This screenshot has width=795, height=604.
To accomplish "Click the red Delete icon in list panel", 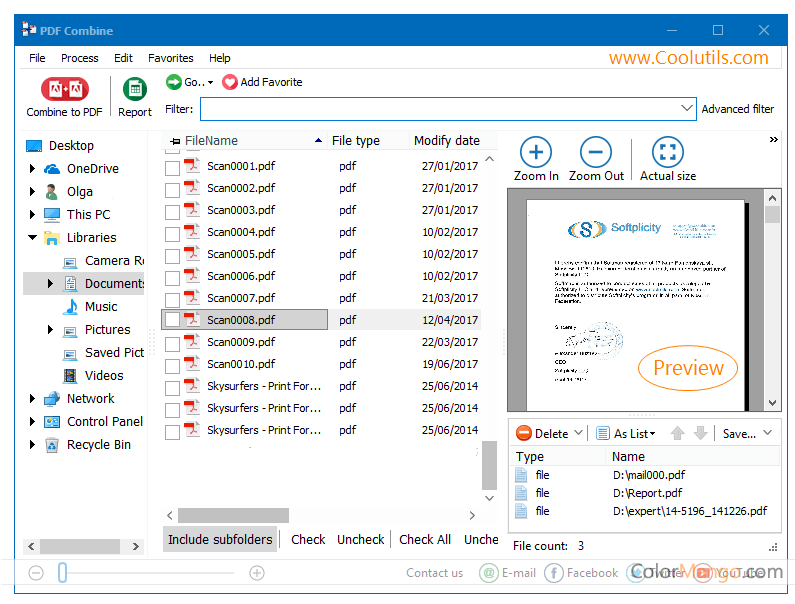I will (524, 433).
